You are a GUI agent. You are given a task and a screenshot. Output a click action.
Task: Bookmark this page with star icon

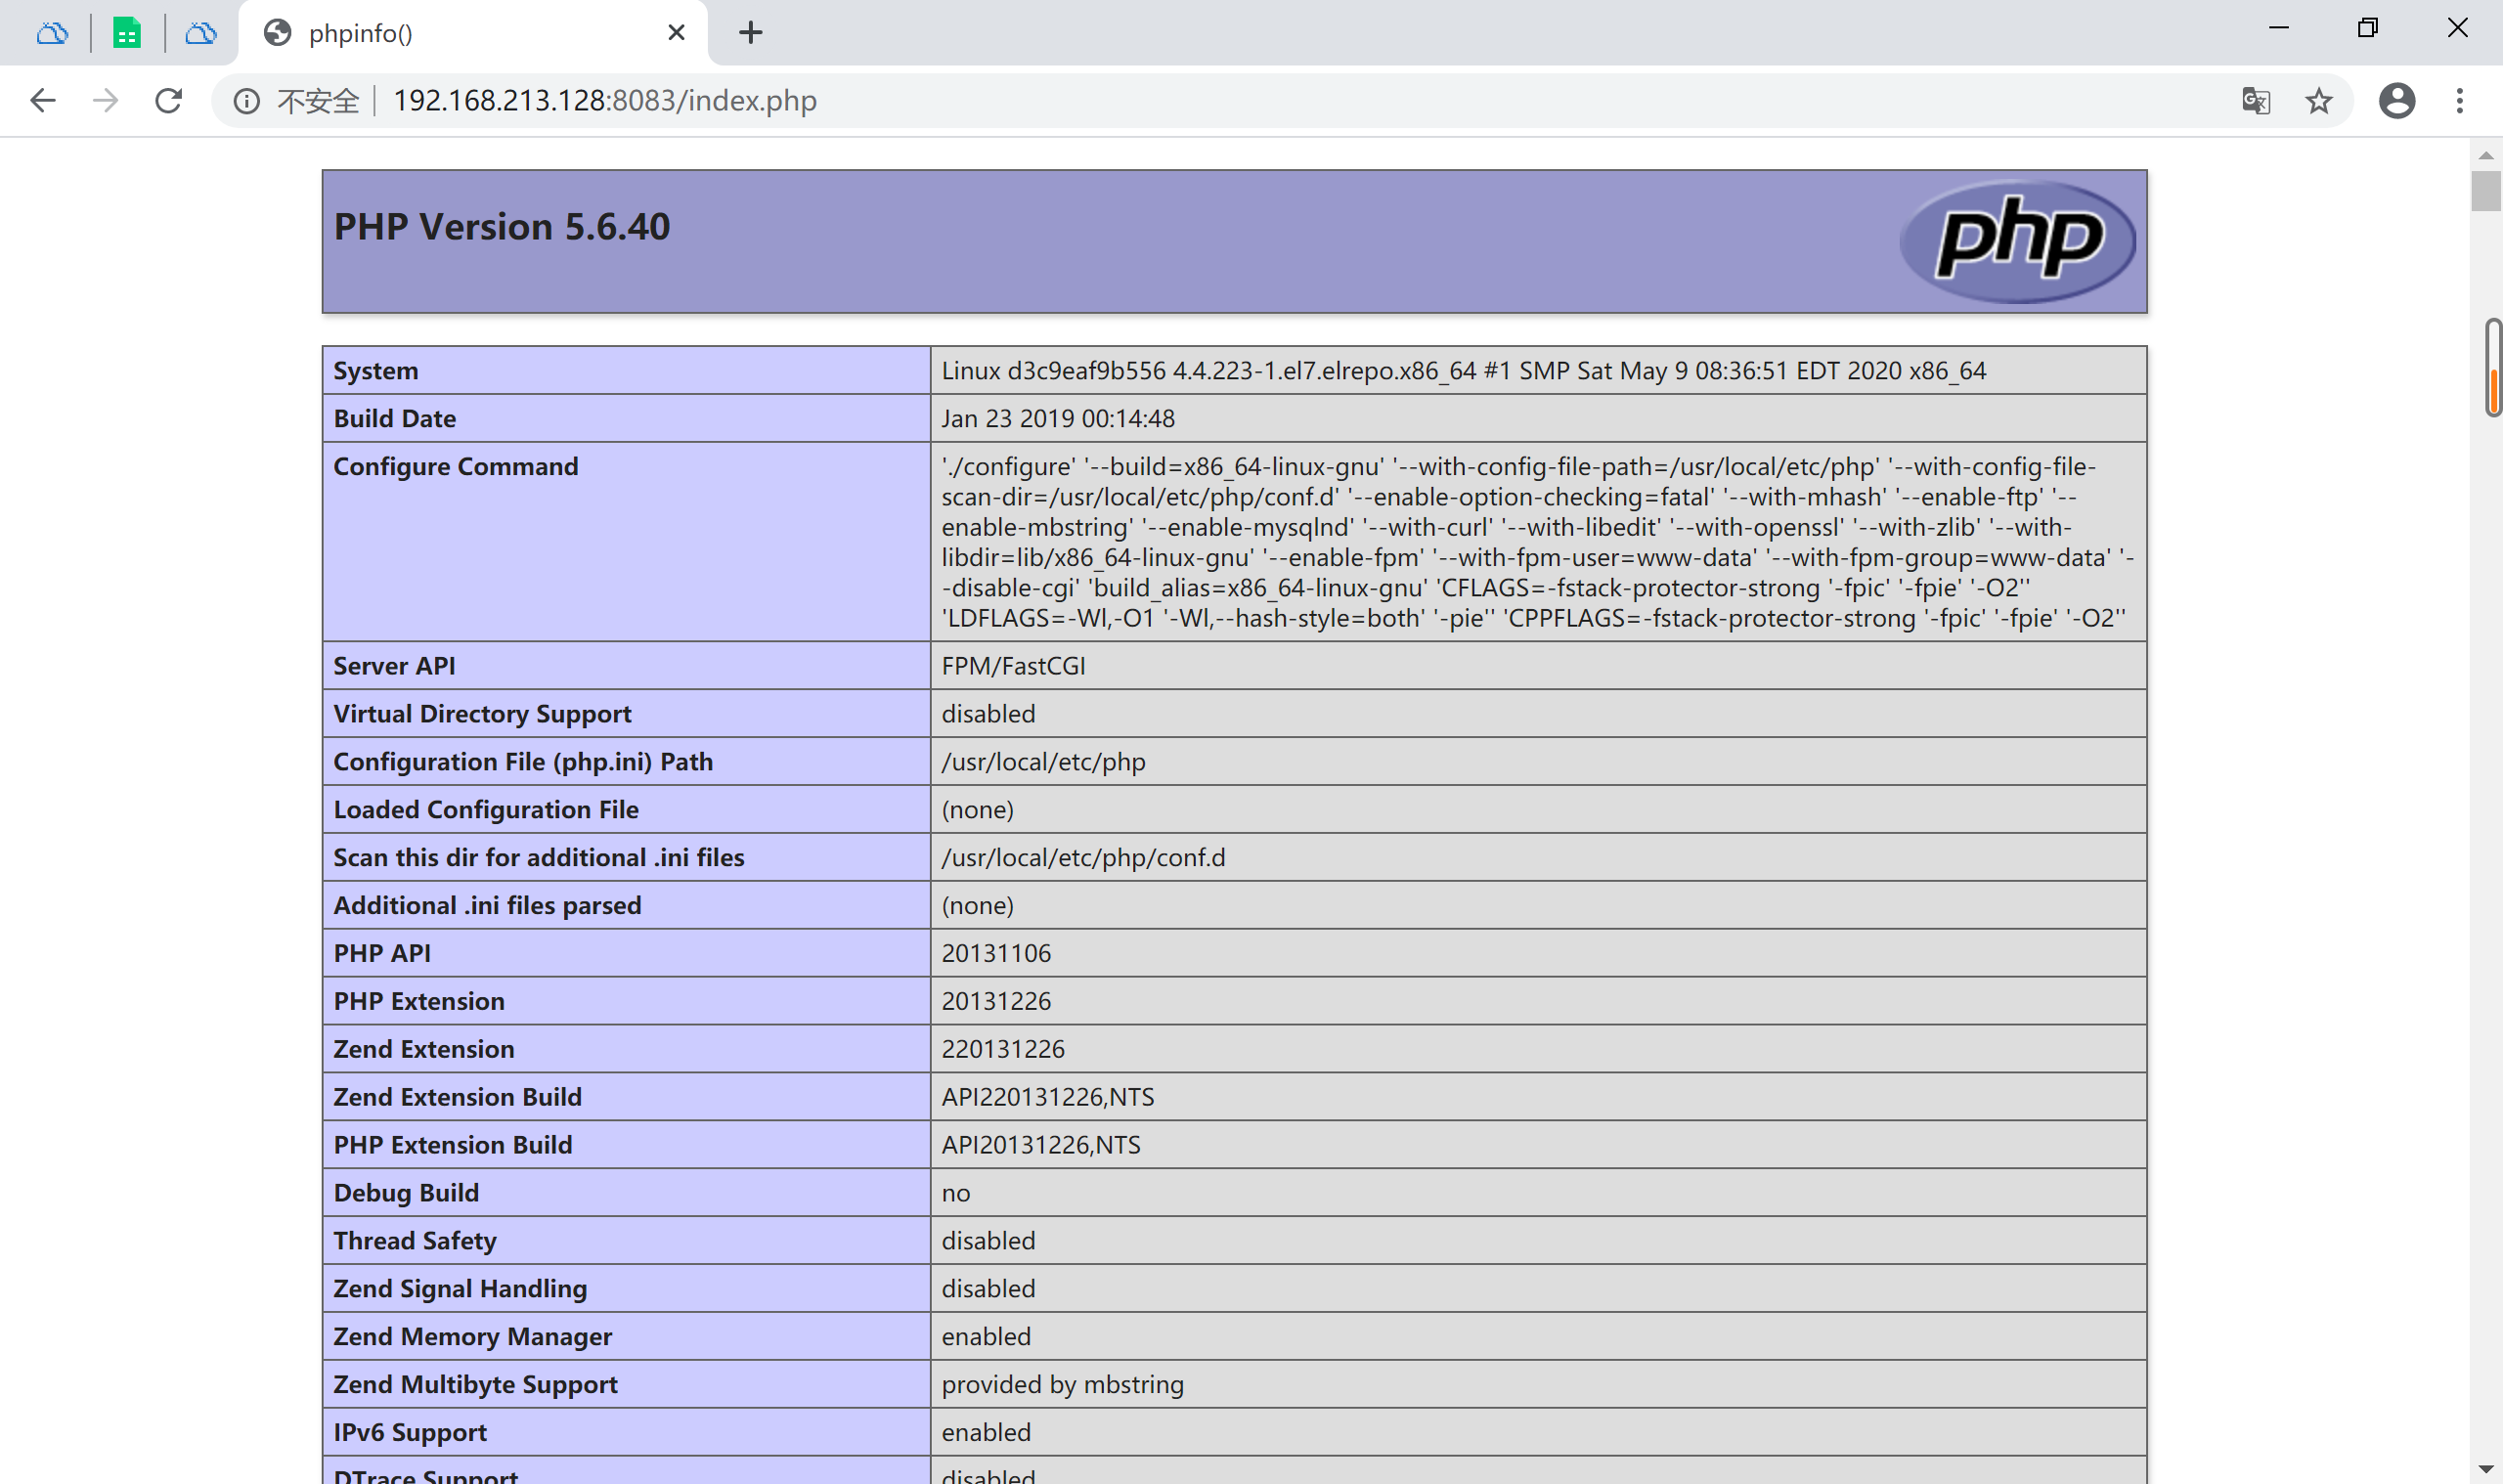[x=2318, y=101]
